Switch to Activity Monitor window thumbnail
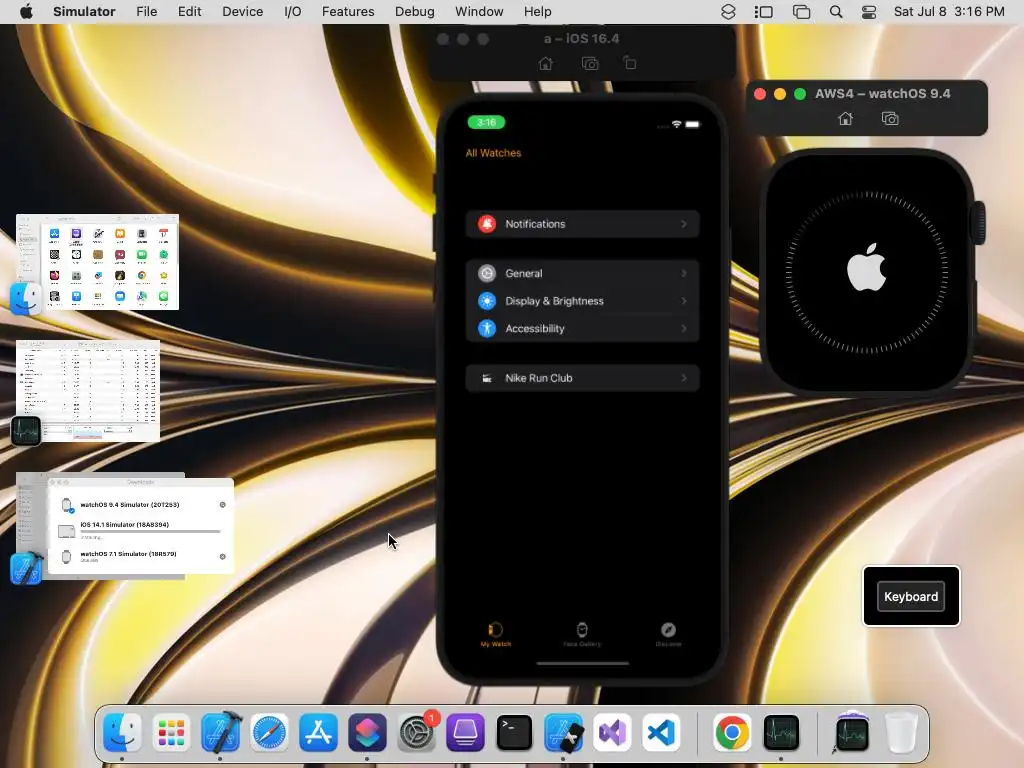1024x768 pixels. 88,391
